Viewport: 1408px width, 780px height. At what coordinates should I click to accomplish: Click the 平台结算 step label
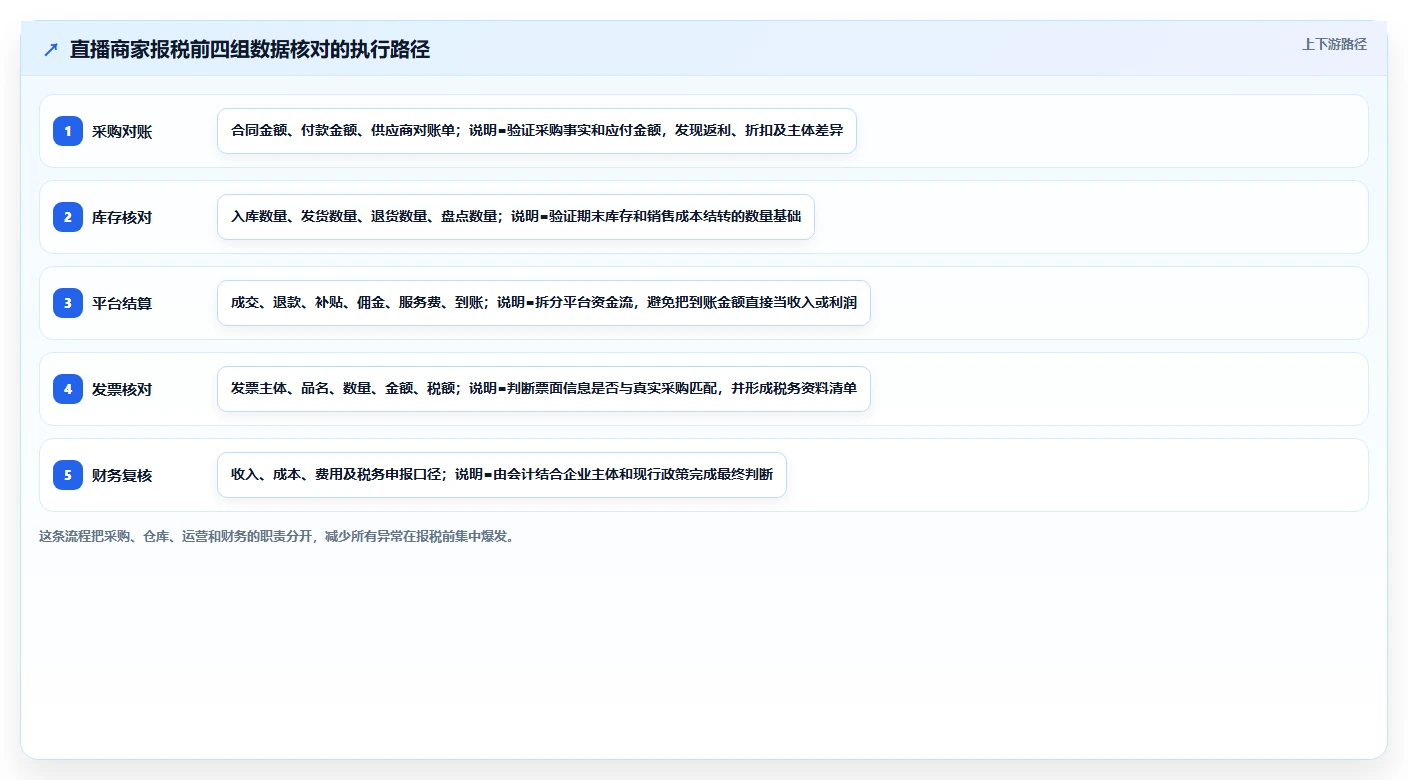coord(122,303)
